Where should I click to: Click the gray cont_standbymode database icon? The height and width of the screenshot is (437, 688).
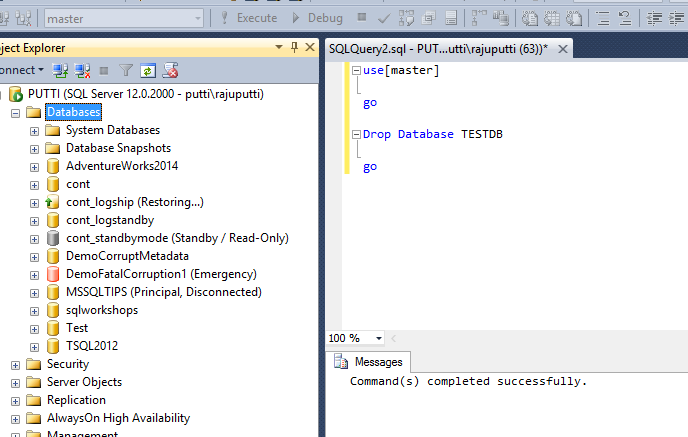(x=53, y=238)
